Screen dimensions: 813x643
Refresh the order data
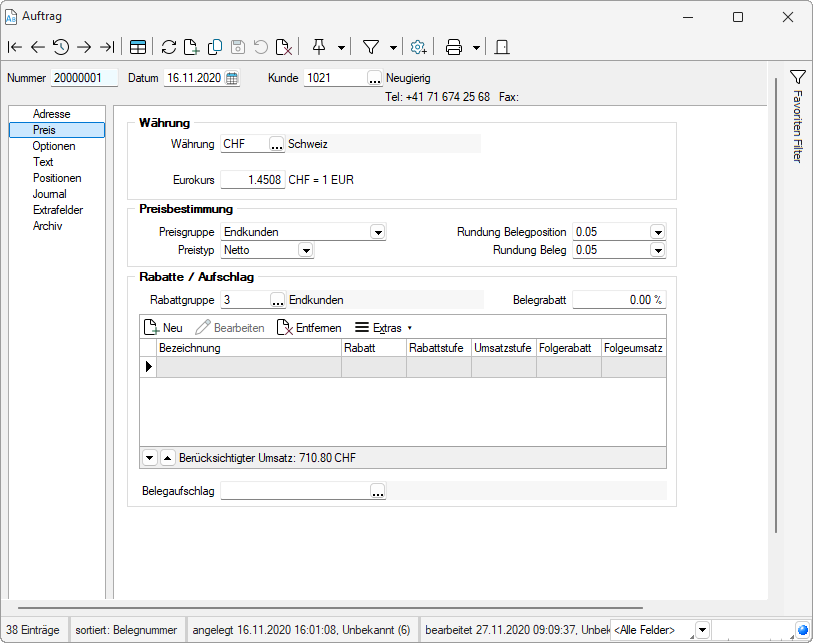168,47
